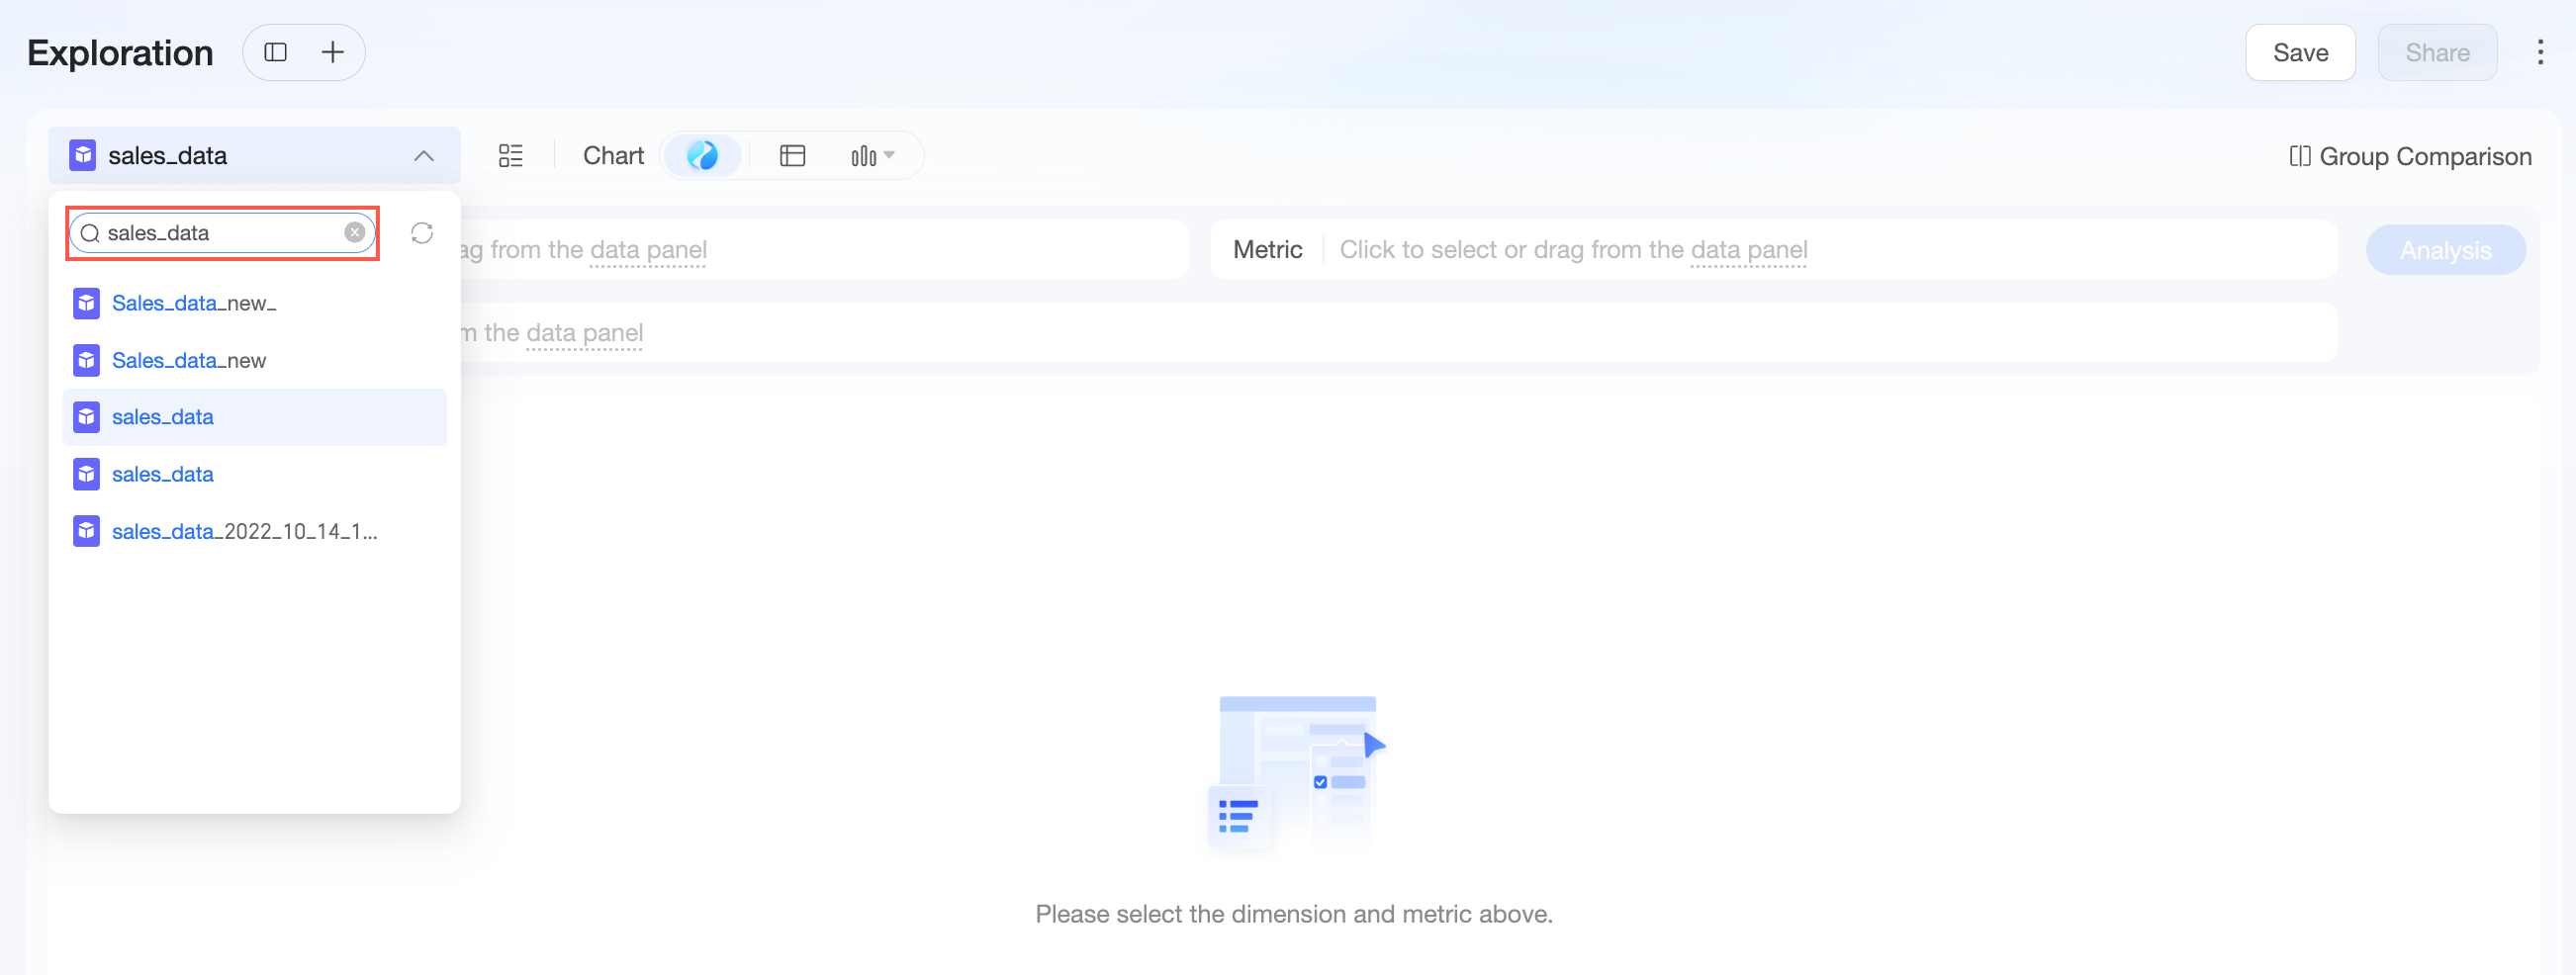Open the more options vertical dots menu
This screenshot has height=975, width=2576.
pos(2540,52)
